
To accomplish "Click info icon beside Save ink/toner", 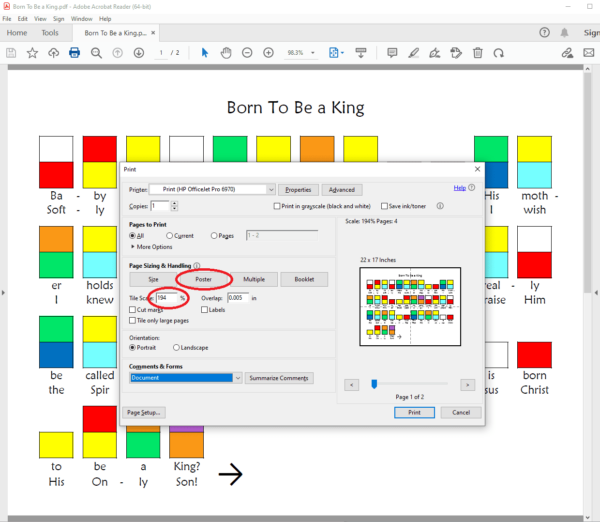I will point(440,206).
